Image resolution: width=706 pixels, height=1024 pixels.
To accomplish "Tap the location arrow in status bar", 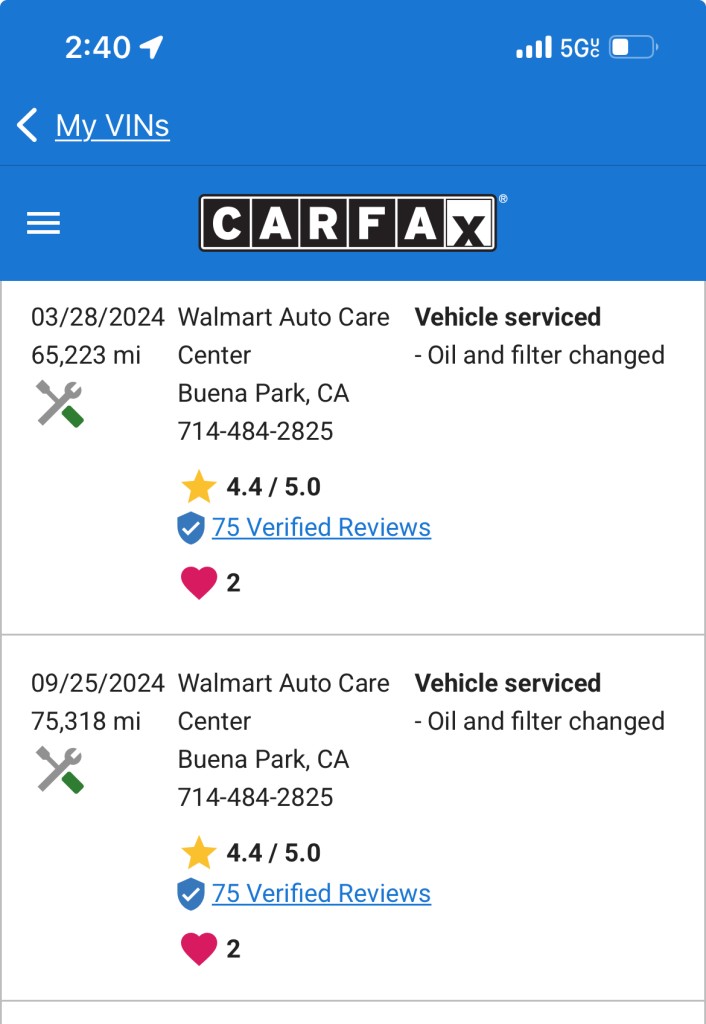I will tap(152, 47).
